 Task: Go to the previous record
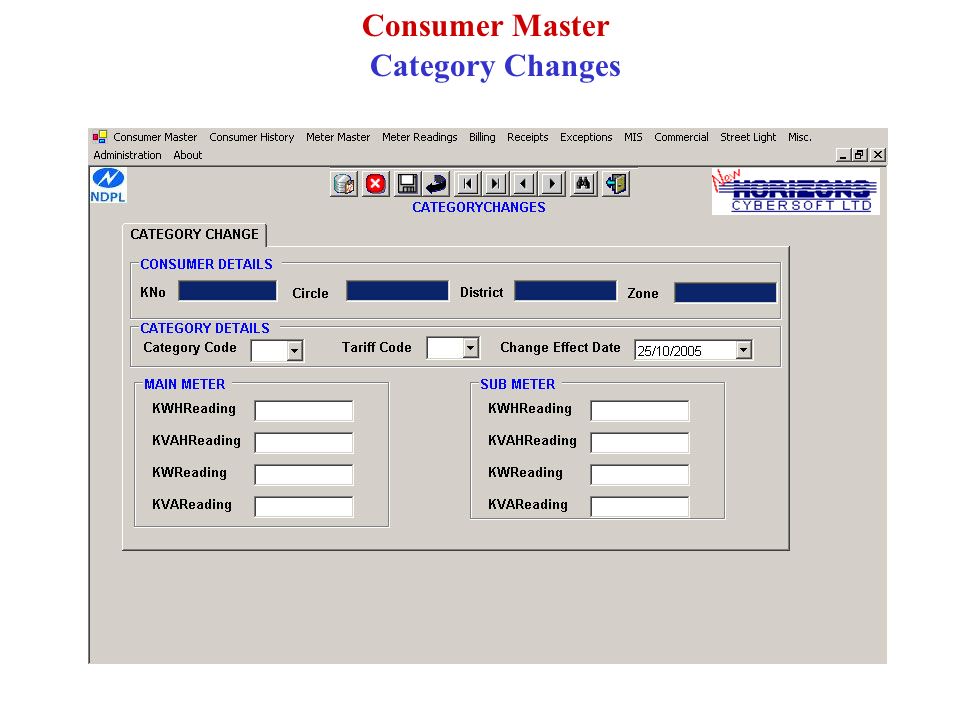pos(523,184)
